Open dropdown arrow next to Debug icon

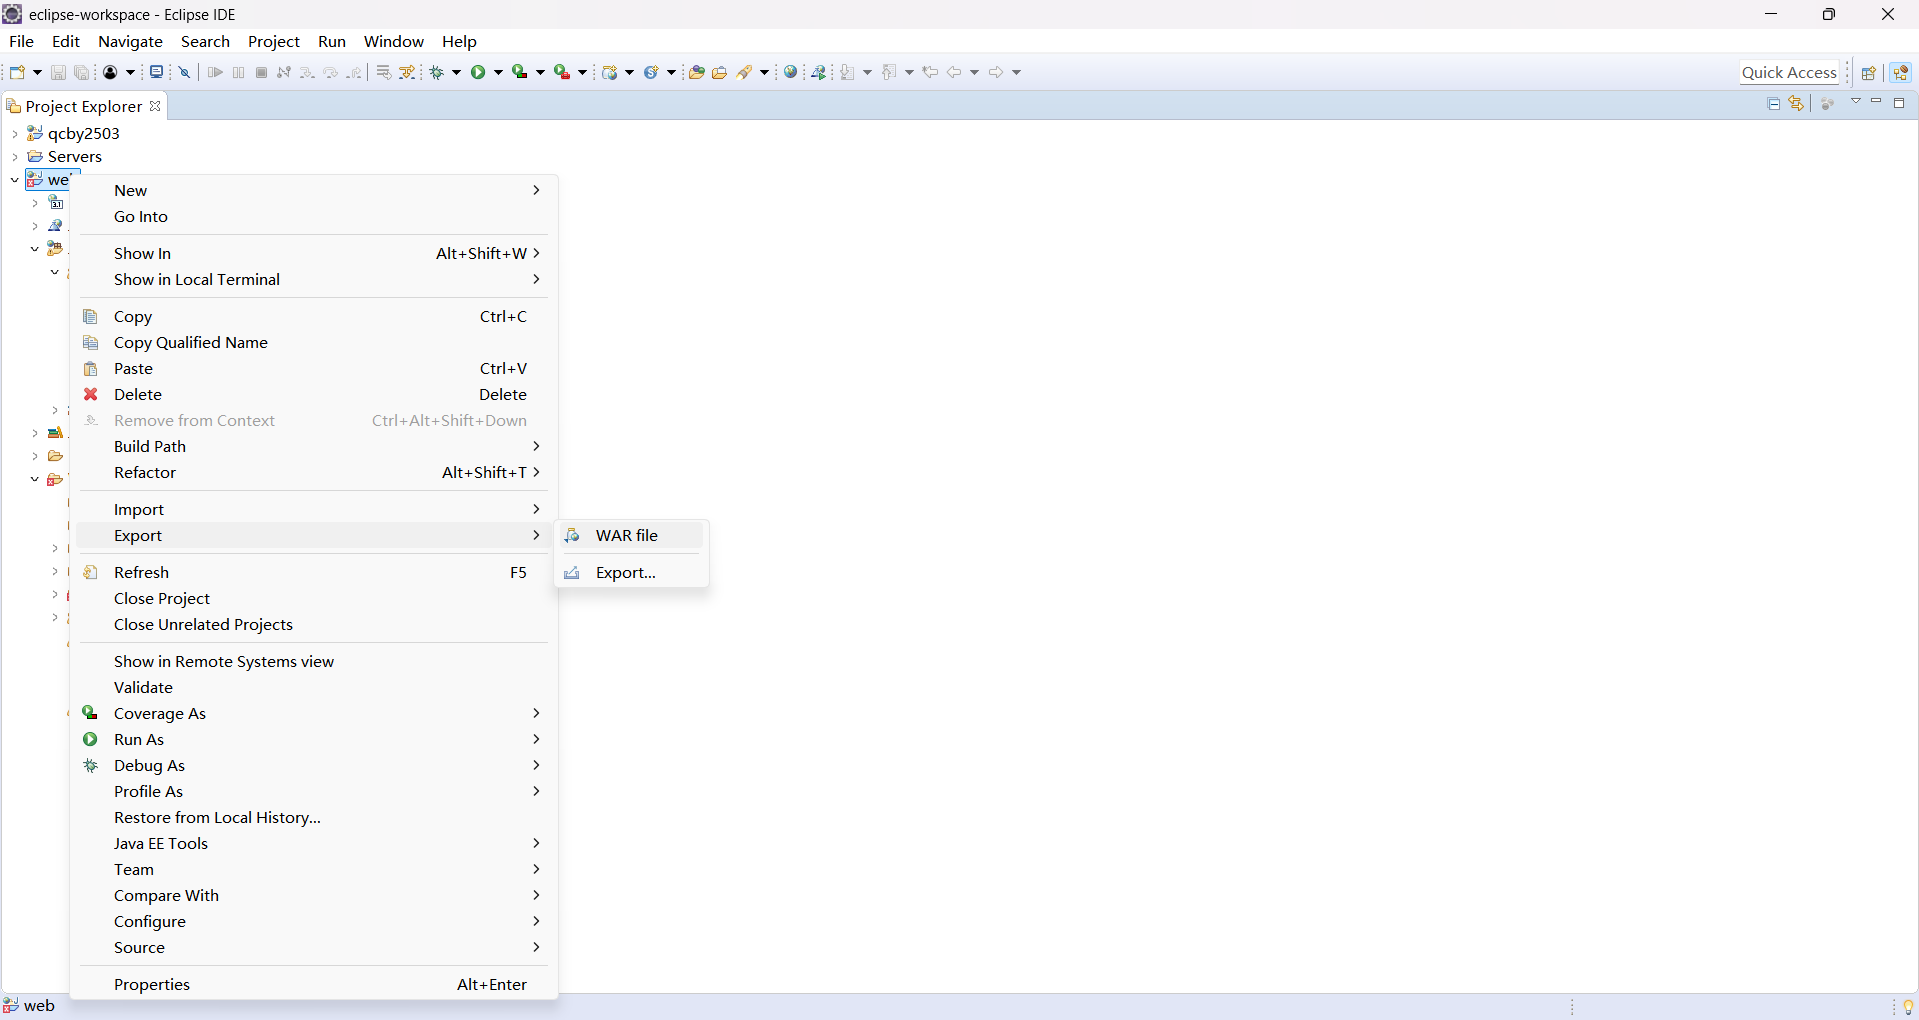[x=456, y=72]
